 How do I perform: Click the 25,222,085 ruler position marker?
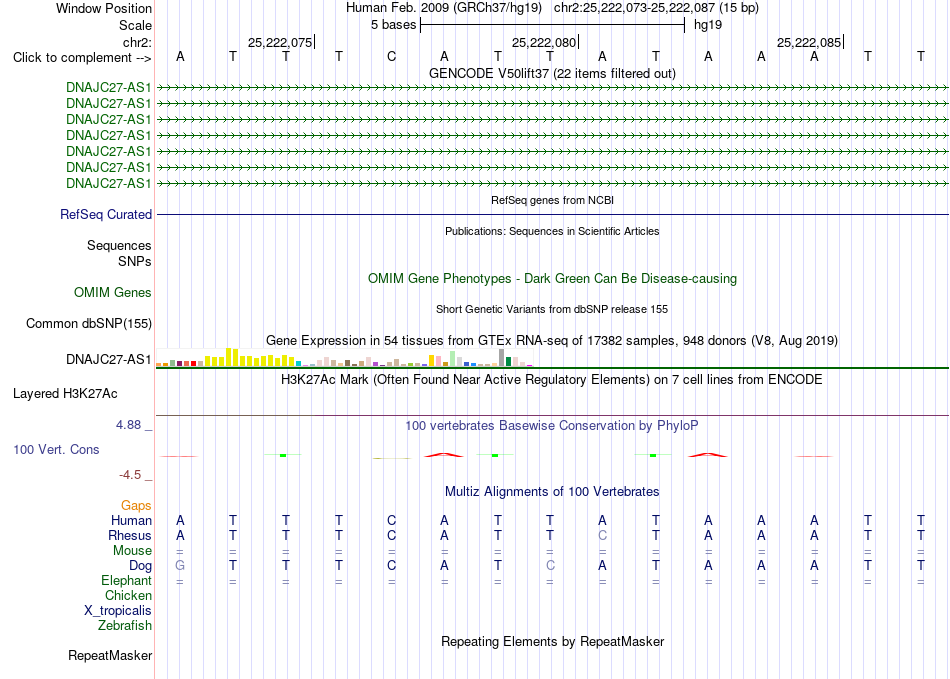click(x=809, y=42)
